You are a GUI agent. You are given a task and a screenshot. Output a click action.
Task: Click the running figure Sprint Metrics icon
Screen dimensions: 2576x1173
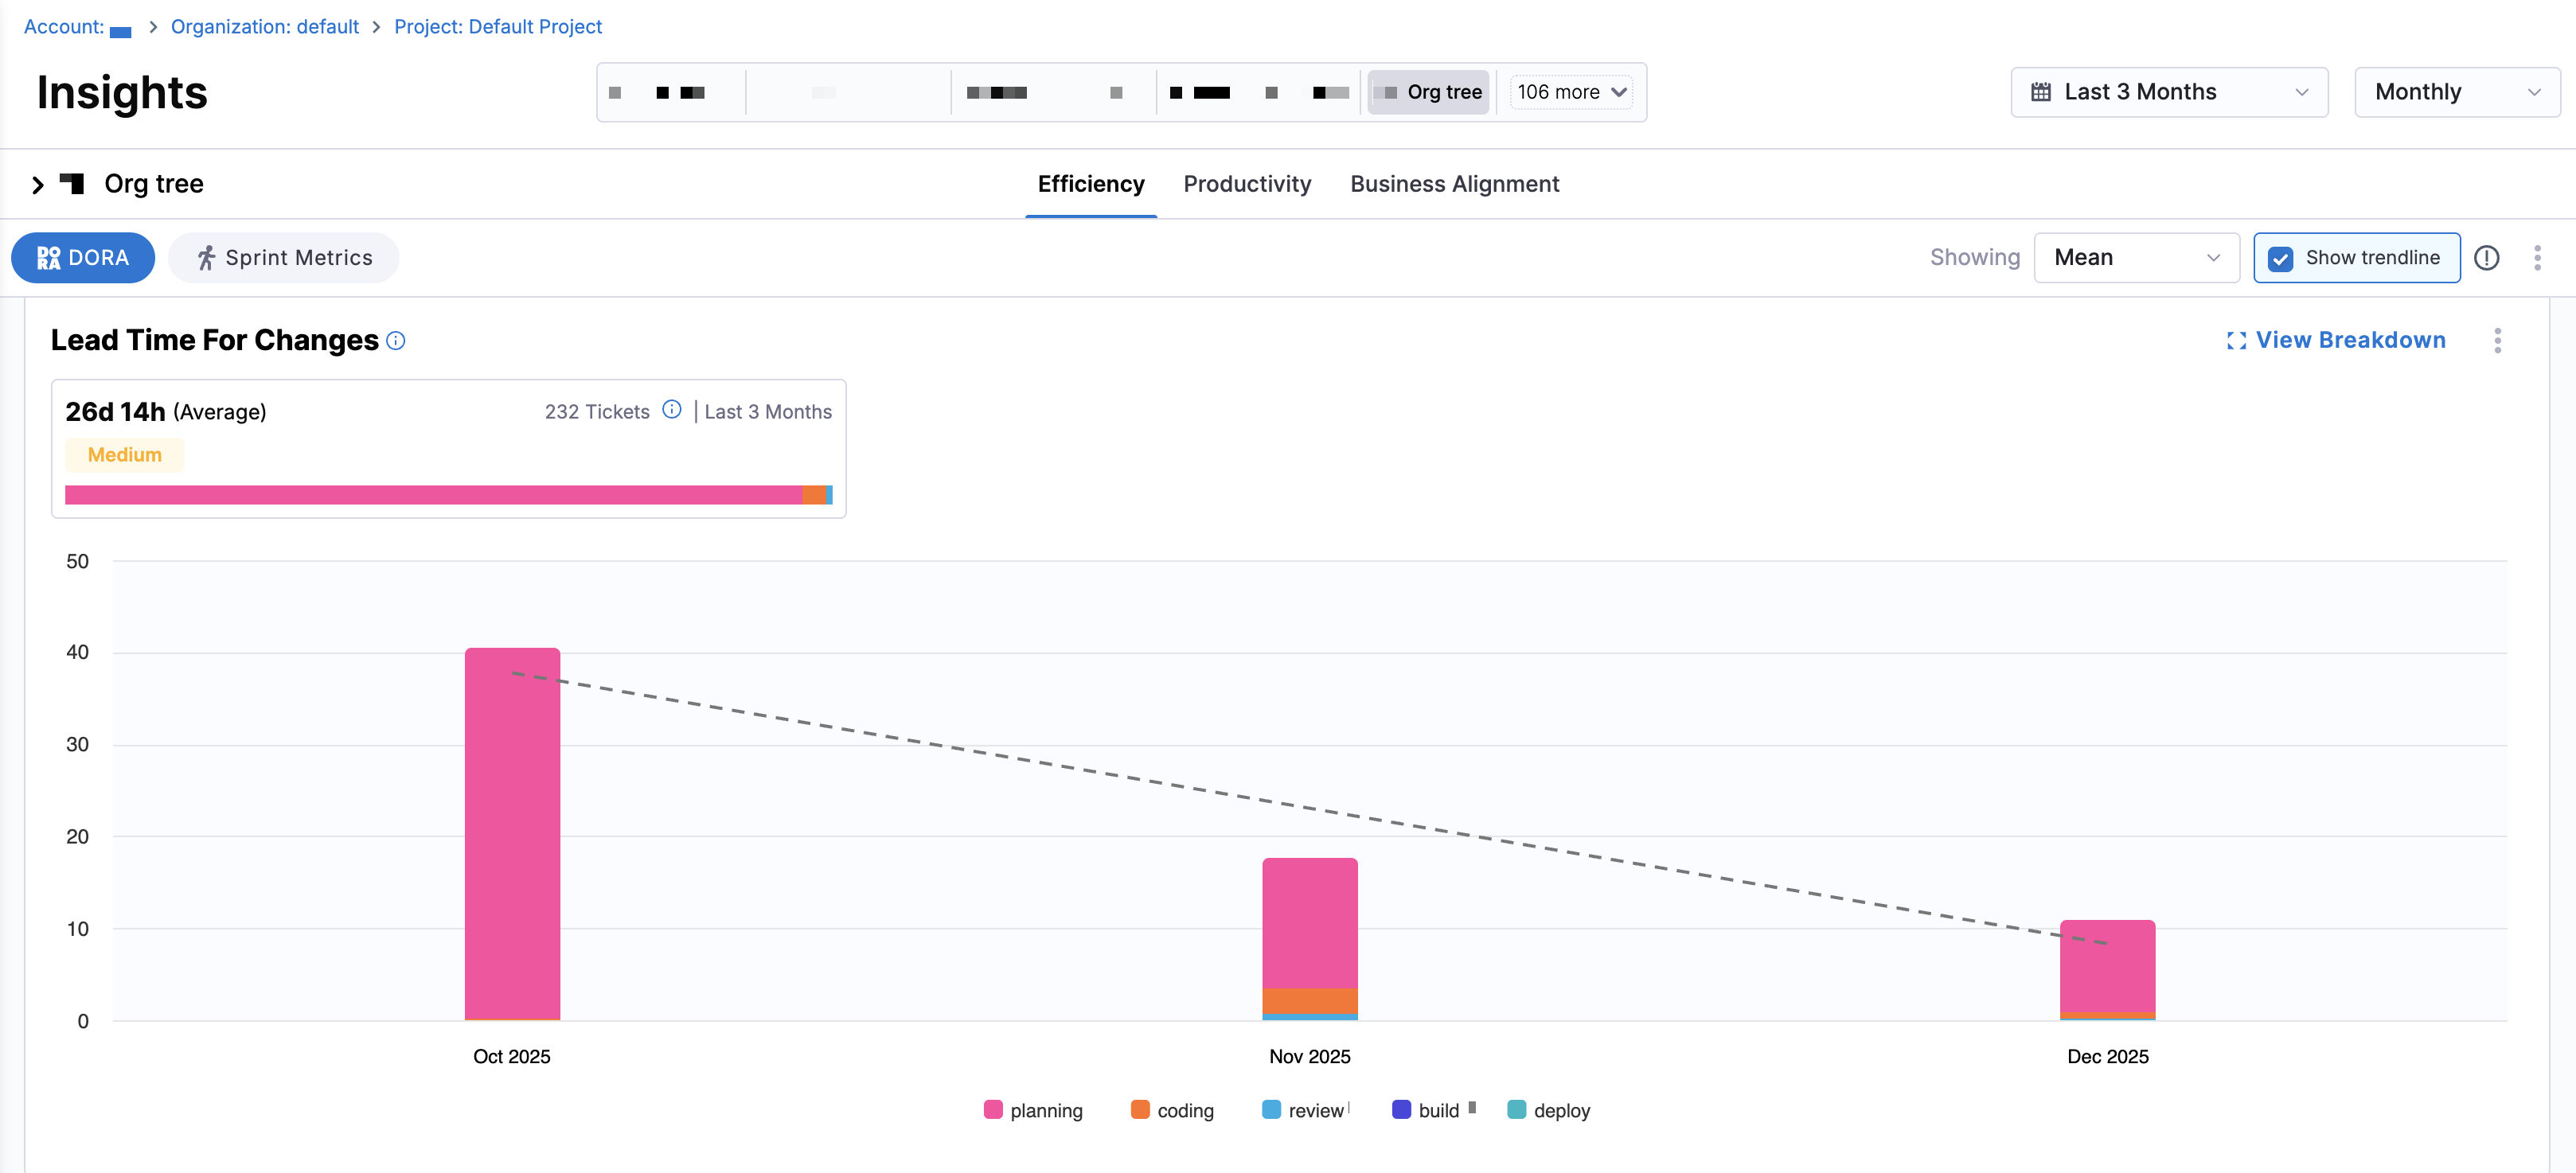[206, 258]
